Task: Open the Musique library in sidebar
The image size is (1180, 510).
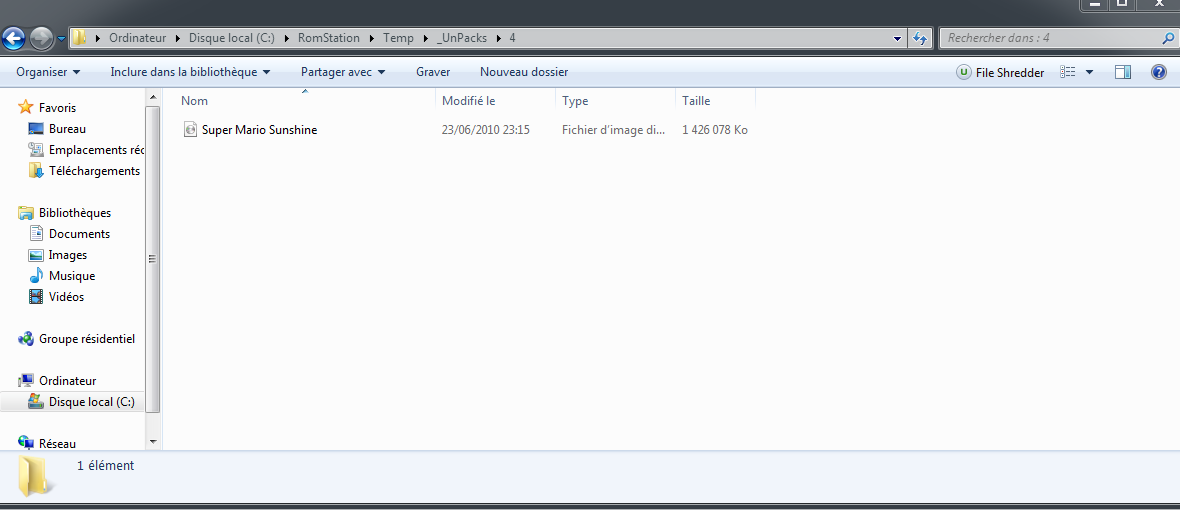Action: pyautogui.click(x=72, y=276)
